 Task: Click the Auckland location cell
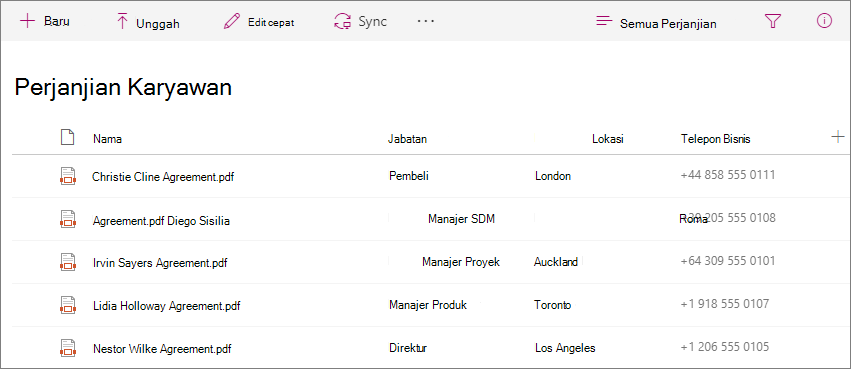(x=556, y=262)
